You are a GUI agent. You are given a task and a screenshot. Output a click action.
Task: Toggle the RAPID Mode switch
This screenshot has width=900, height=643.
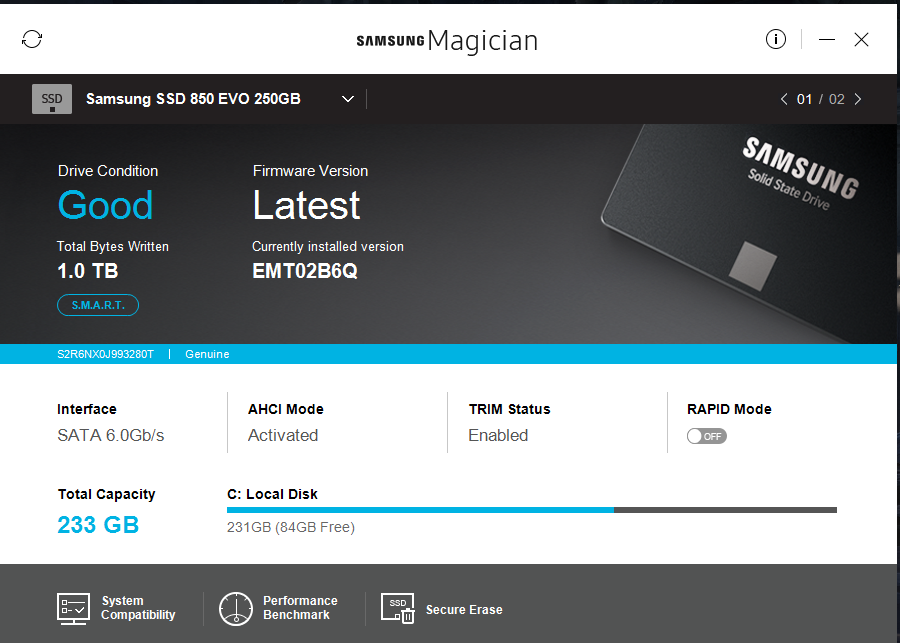coord(707,436)
